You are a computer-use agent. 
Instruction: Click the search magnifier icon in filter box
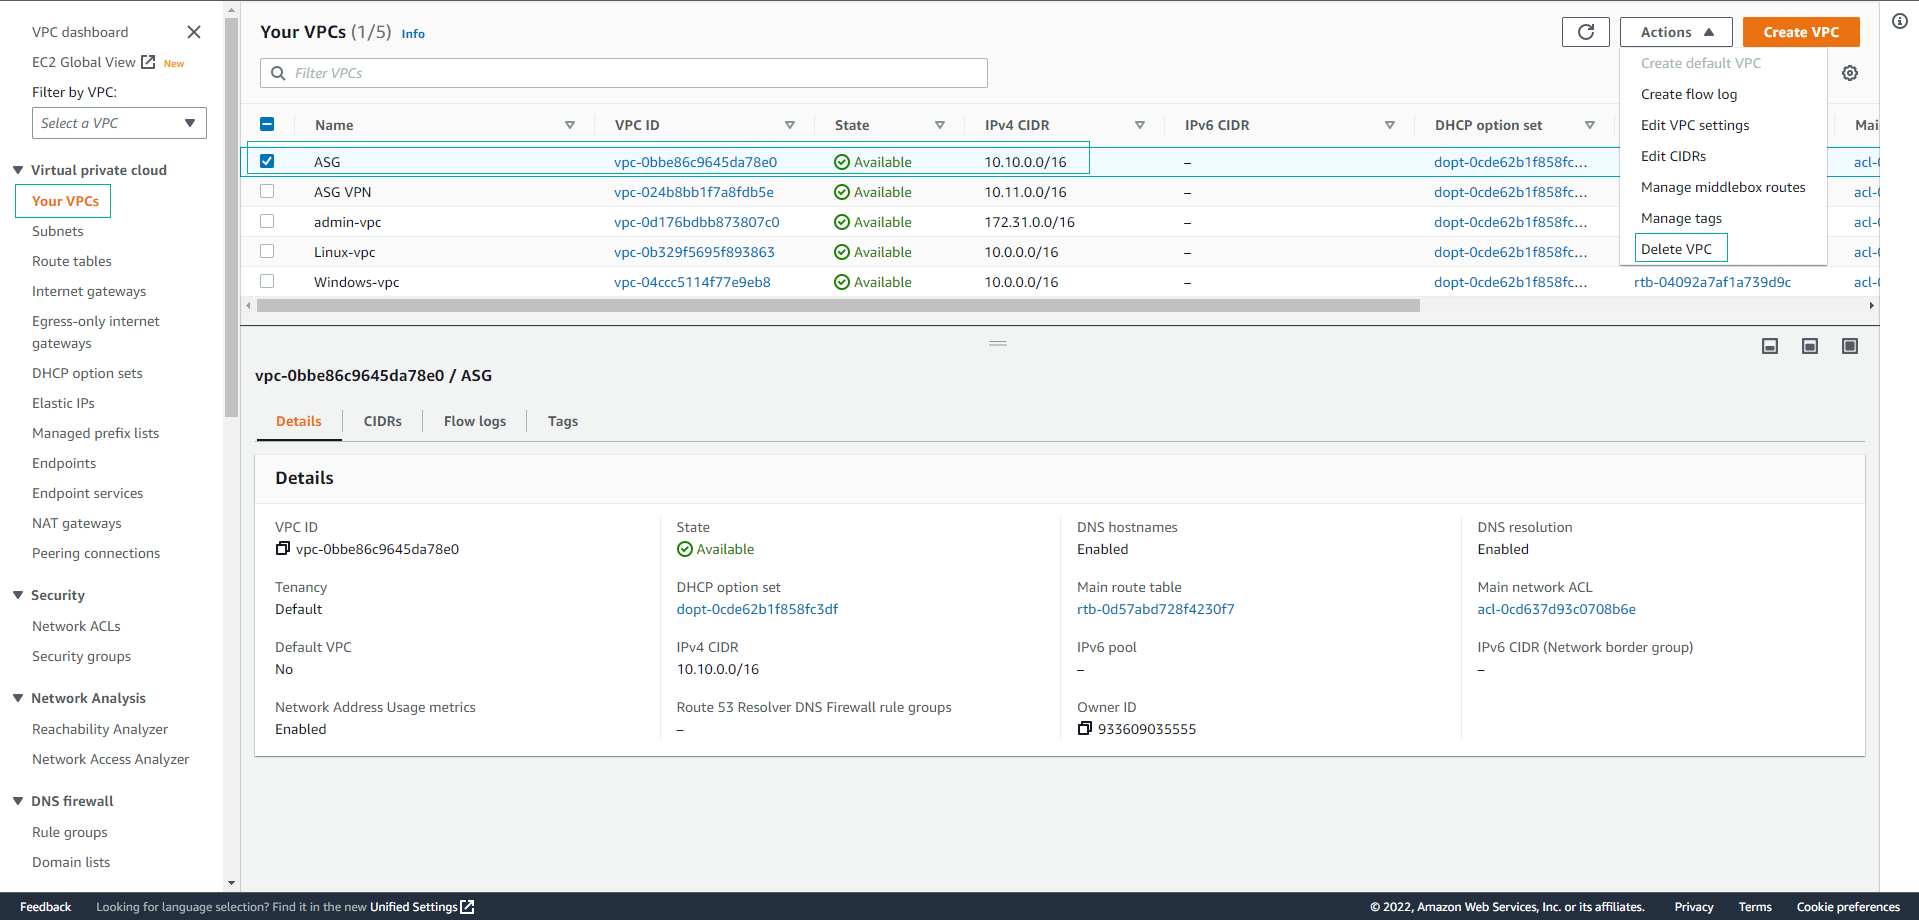click(x=279, y=73)
